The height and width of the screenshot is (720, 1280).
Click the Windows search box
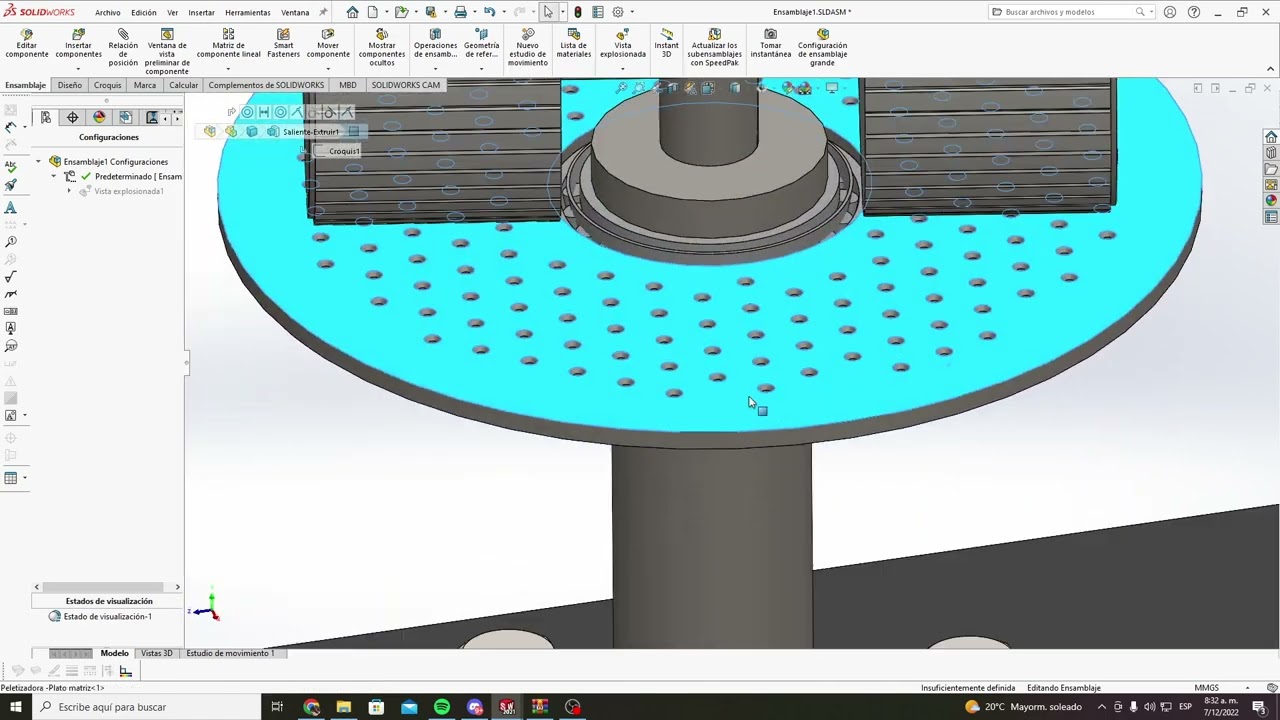pos(145,707)
